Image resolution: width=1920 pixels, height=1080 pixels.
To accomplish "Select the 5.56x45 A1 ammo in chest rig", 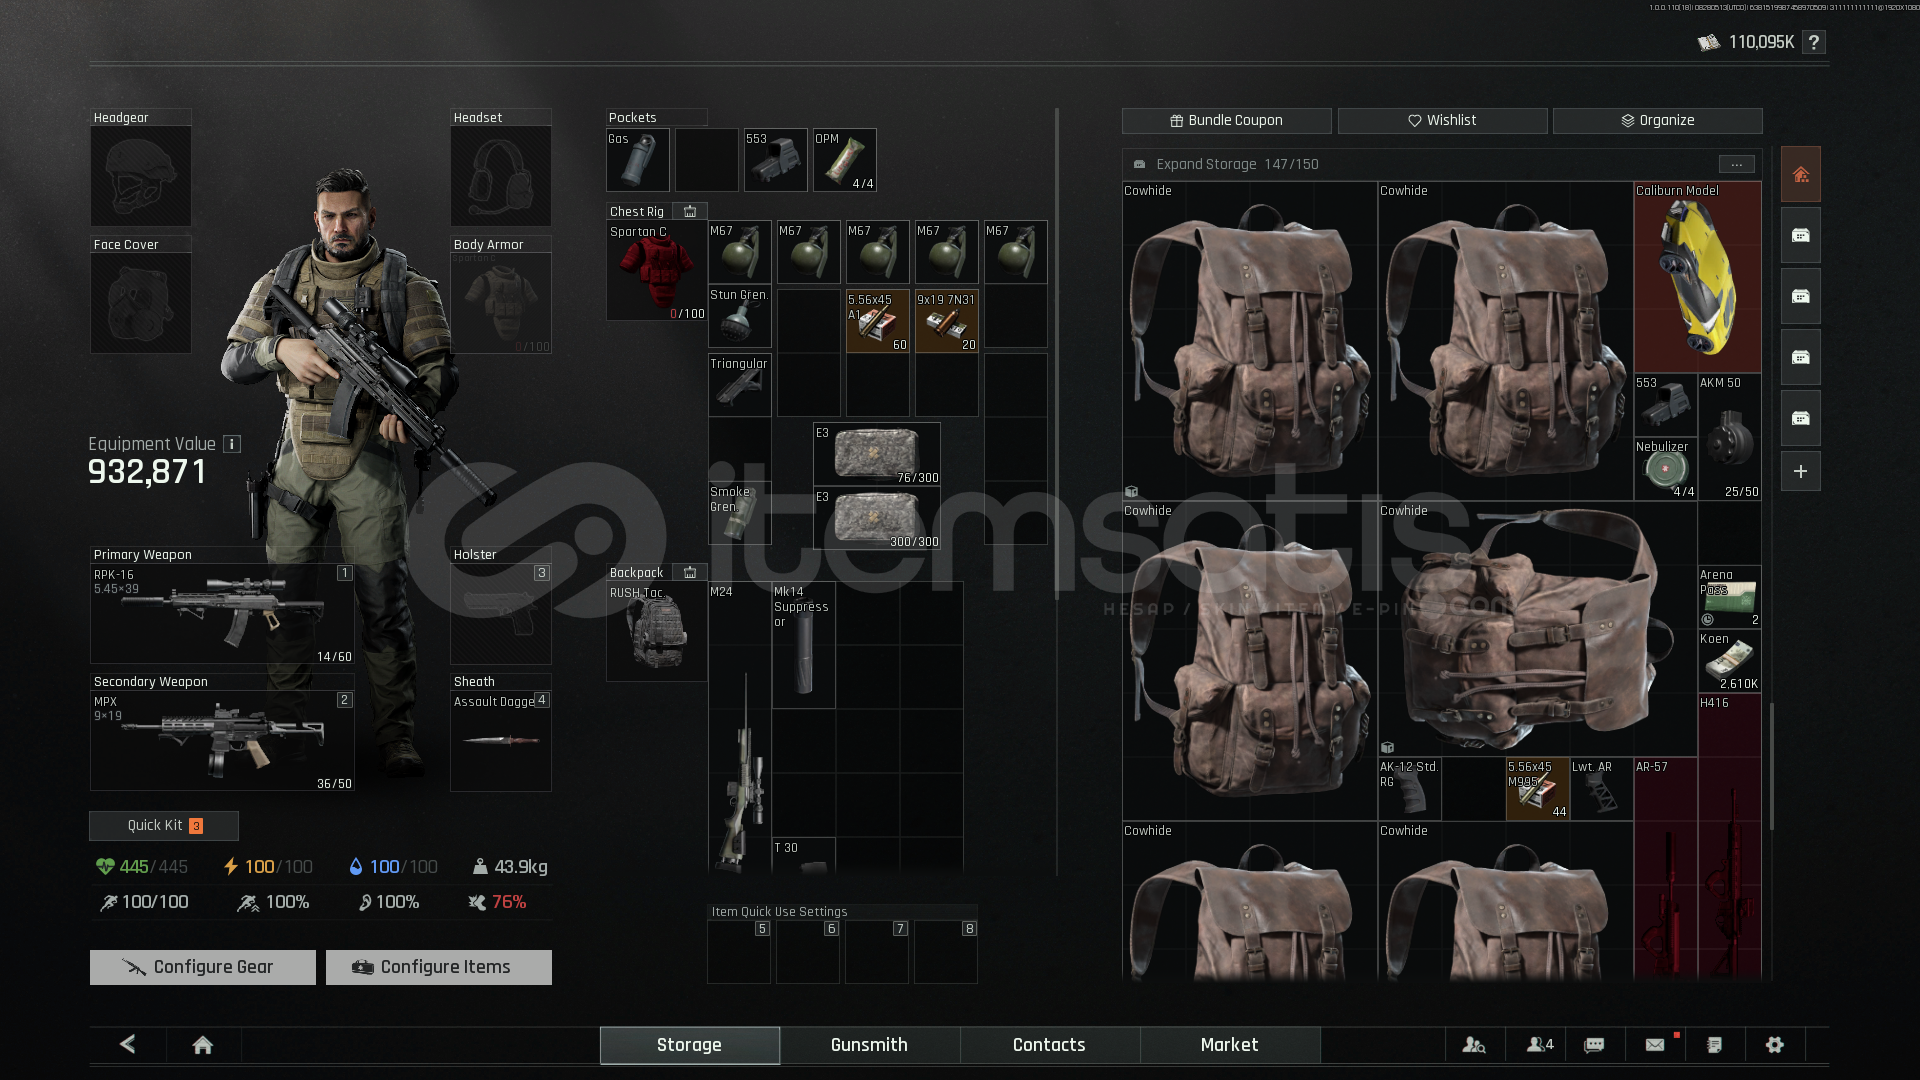I will tap(877, 321).
